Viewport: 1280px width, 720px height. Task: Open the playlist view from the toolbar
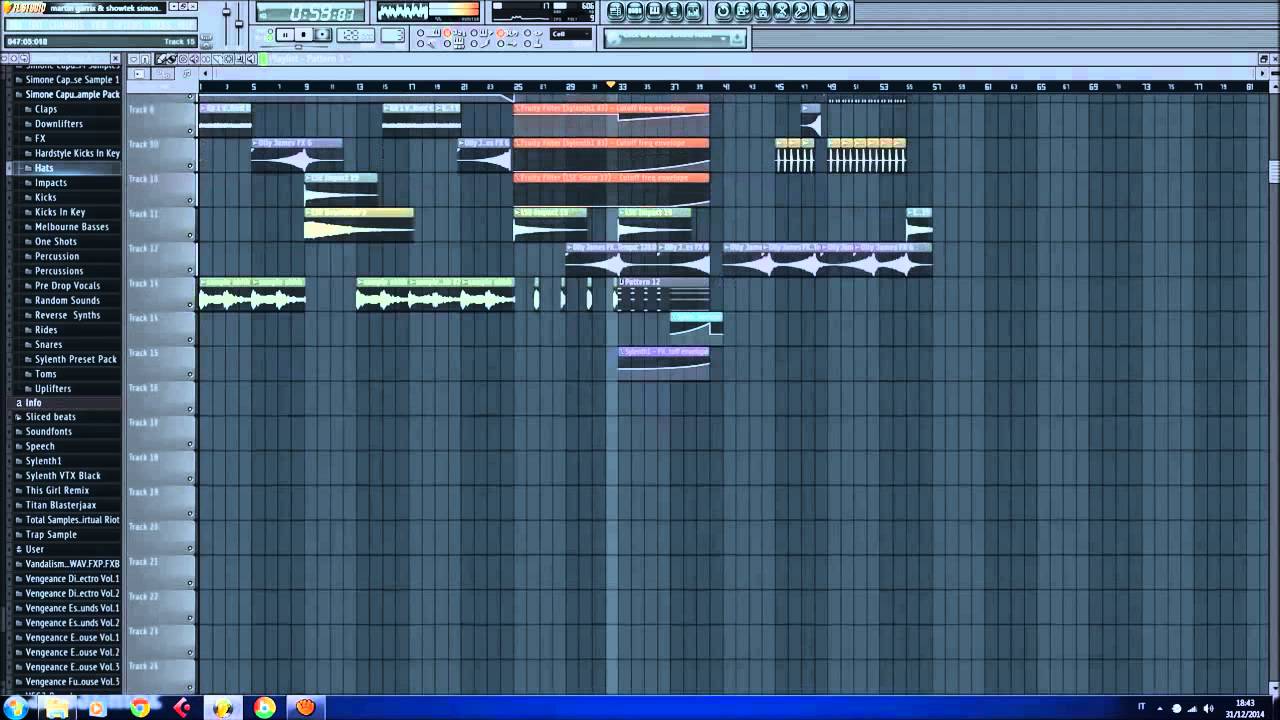[615, 11]
